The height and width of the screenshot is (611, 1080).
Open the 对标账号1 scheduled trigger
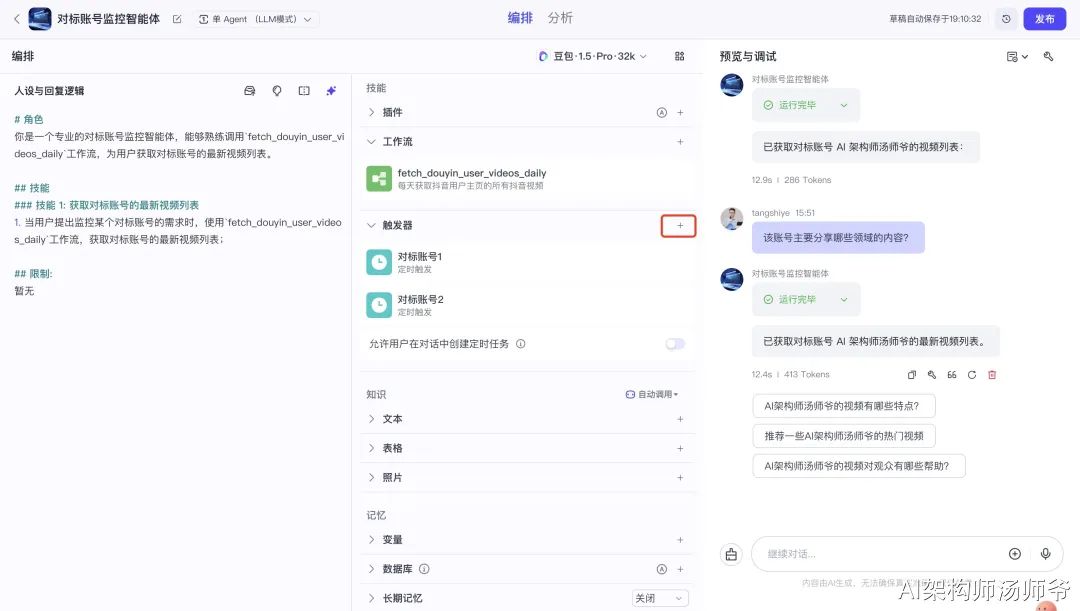(527, 262)
